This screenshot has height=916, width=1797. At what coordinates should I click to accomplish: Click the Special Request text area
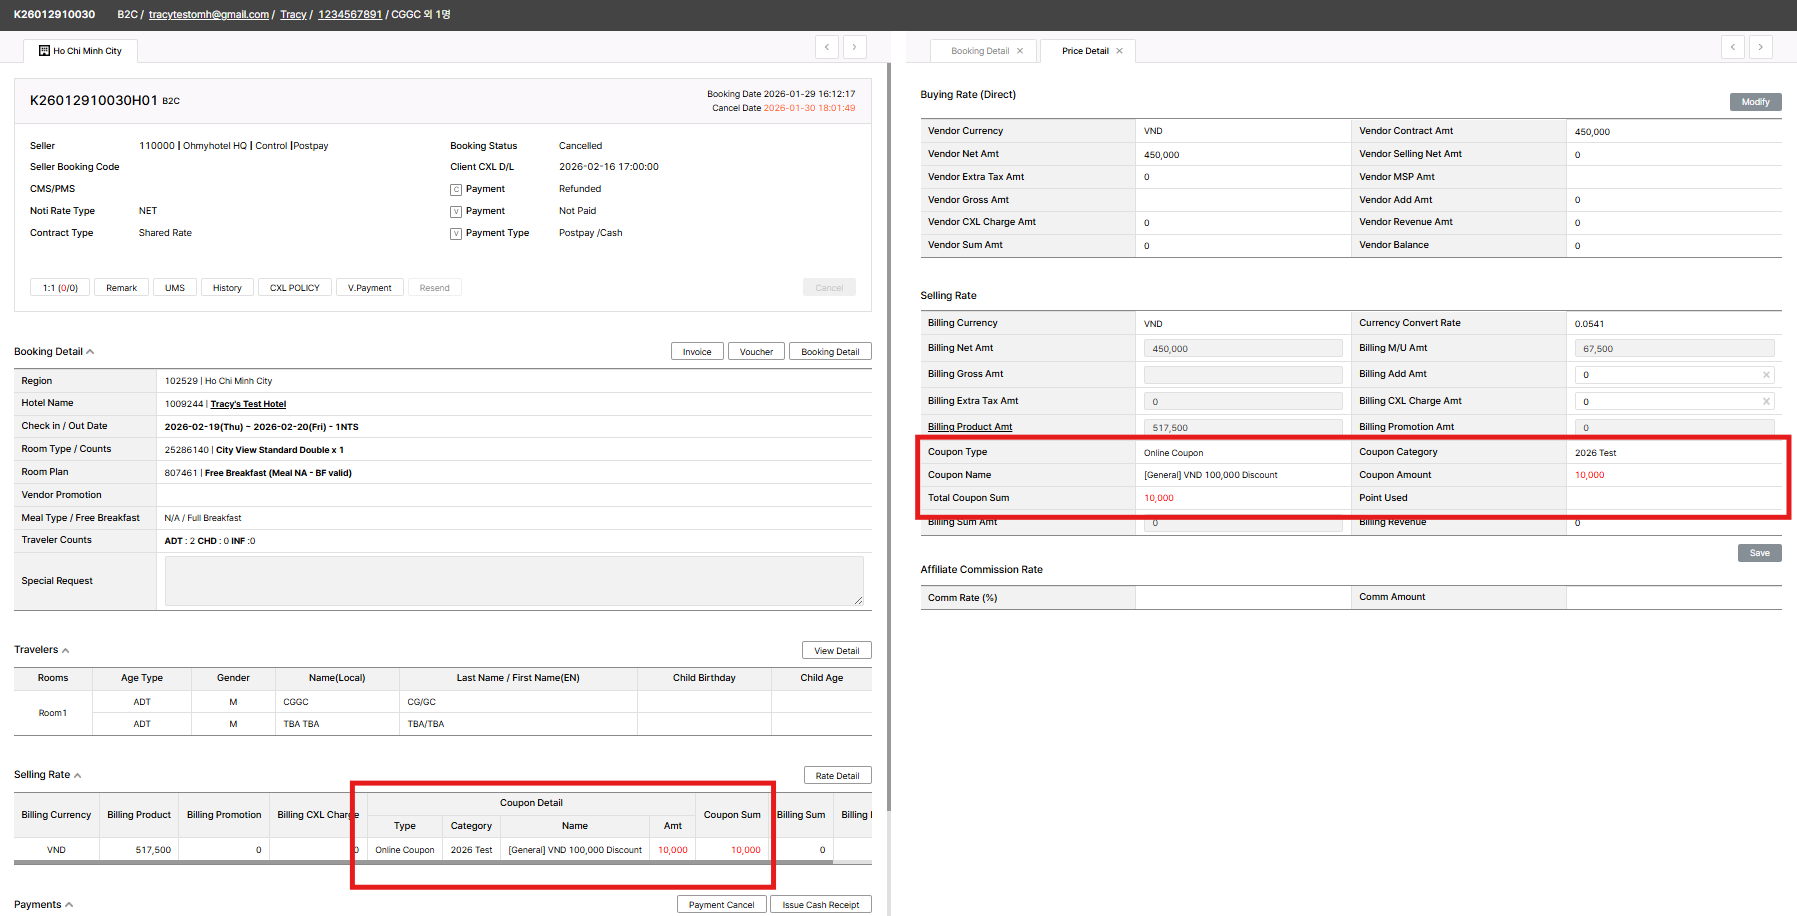[513, 581]
